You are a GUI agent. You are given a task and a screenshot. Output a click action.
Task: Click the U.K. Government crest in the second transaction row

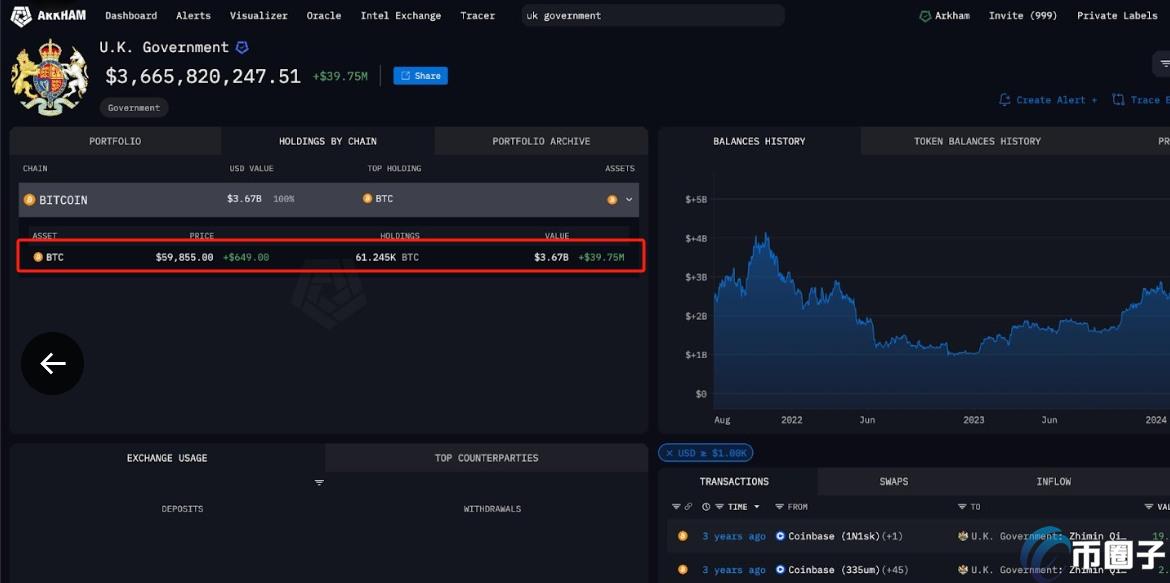tap(963, 570)
